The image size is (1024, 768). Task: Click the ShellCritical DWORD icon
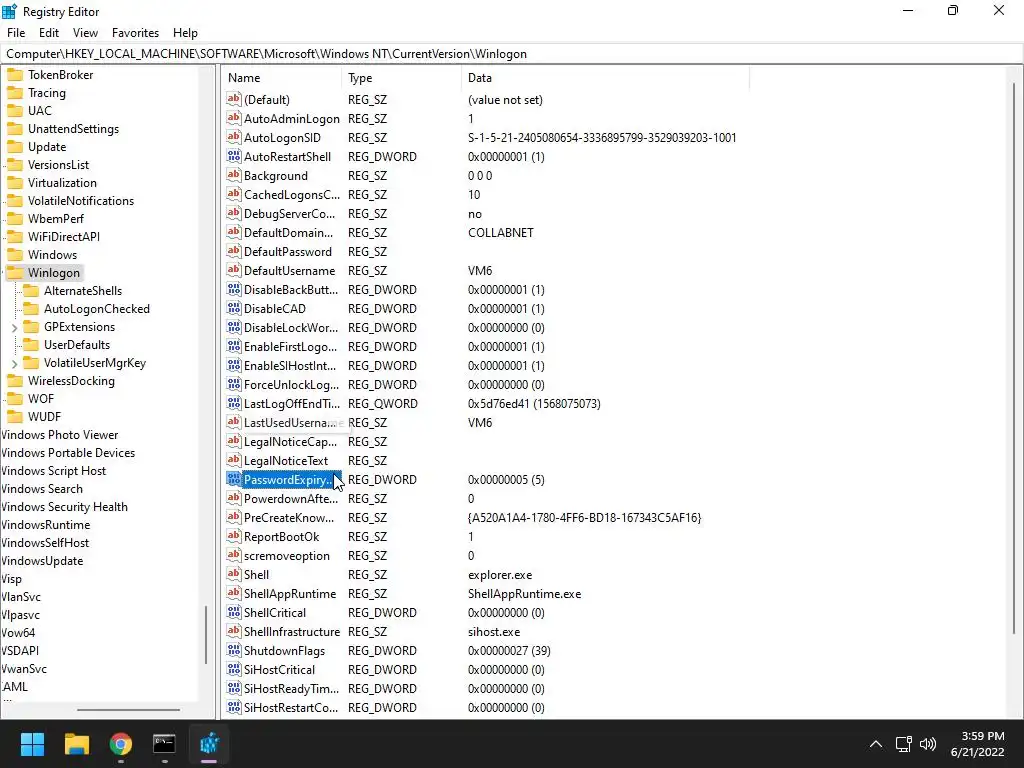[234, 612]
